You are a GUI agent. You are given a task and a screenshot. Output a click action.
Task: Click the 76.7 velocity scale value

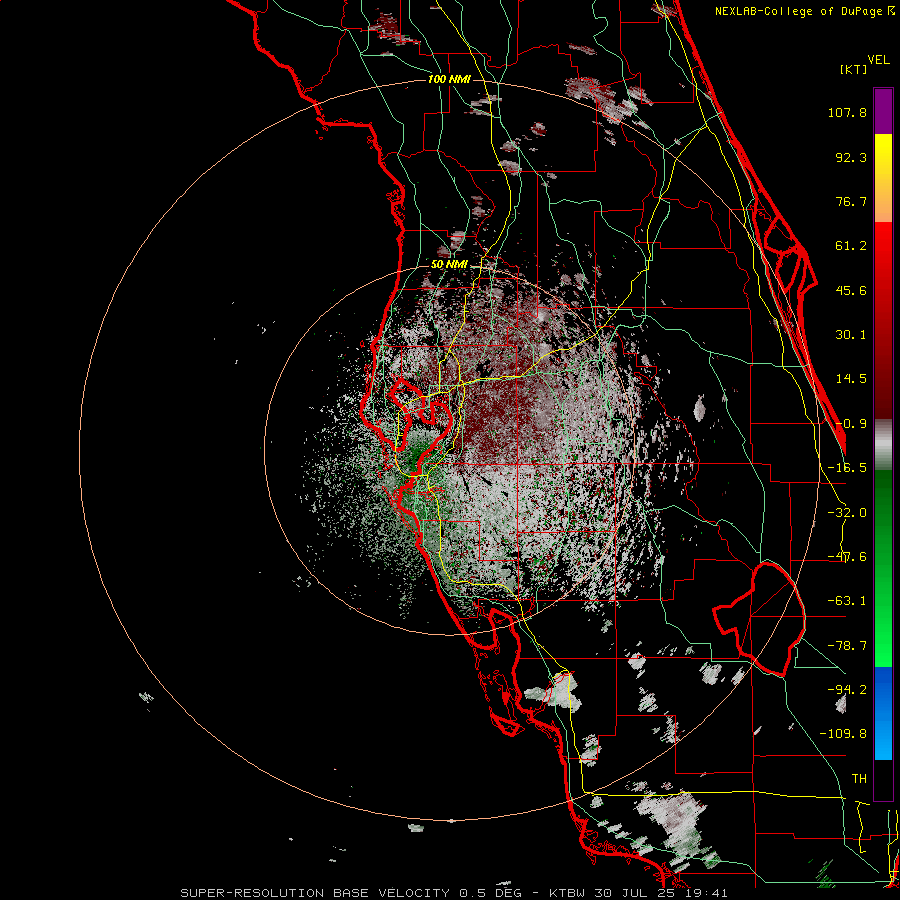click(851, 201)
